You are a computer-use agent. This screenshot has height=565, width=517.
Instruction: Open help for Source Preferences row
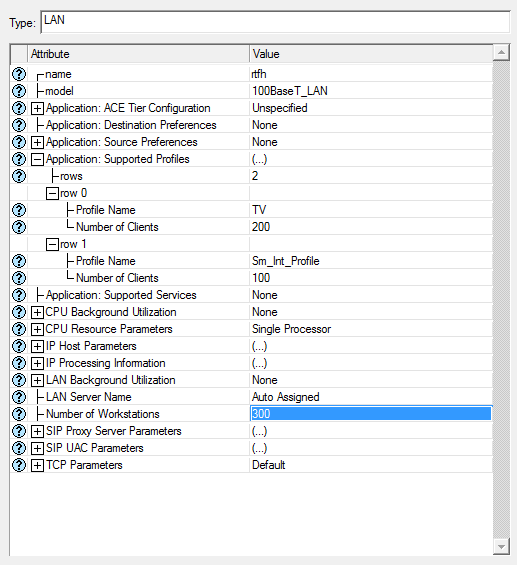click(19, 142)
